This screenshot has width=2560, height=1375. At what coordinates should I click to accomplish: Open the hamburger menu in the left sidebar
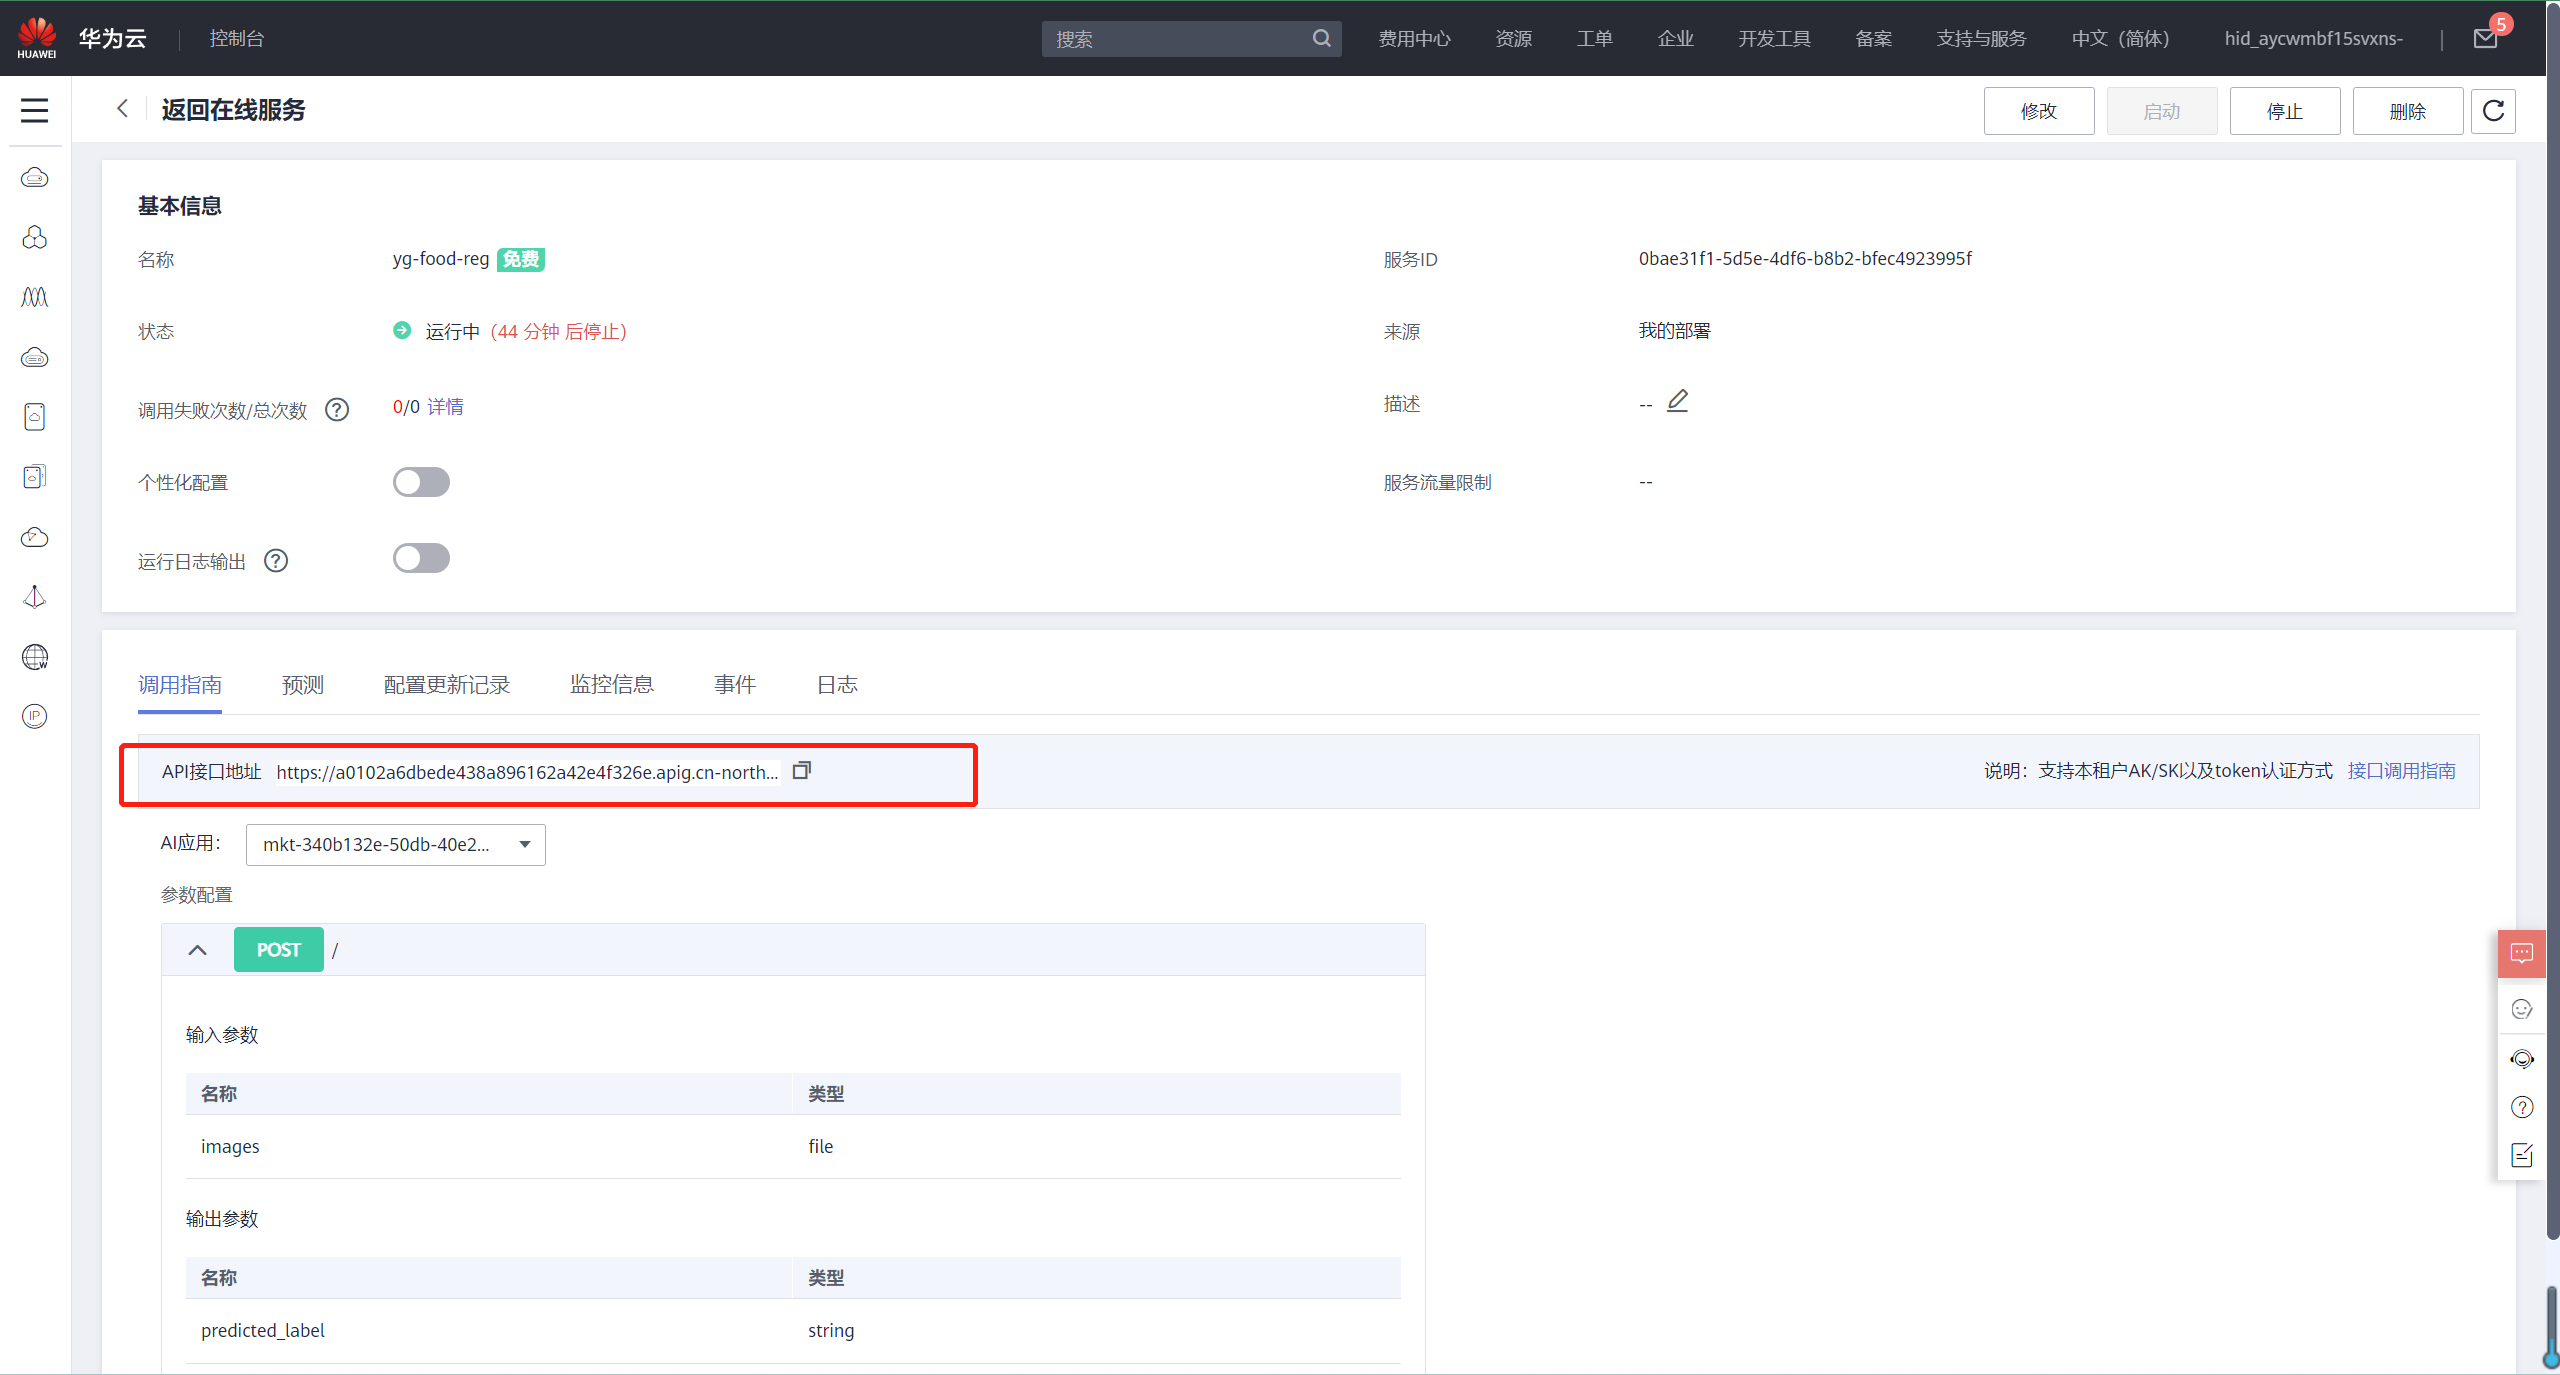tap(35, 110)
